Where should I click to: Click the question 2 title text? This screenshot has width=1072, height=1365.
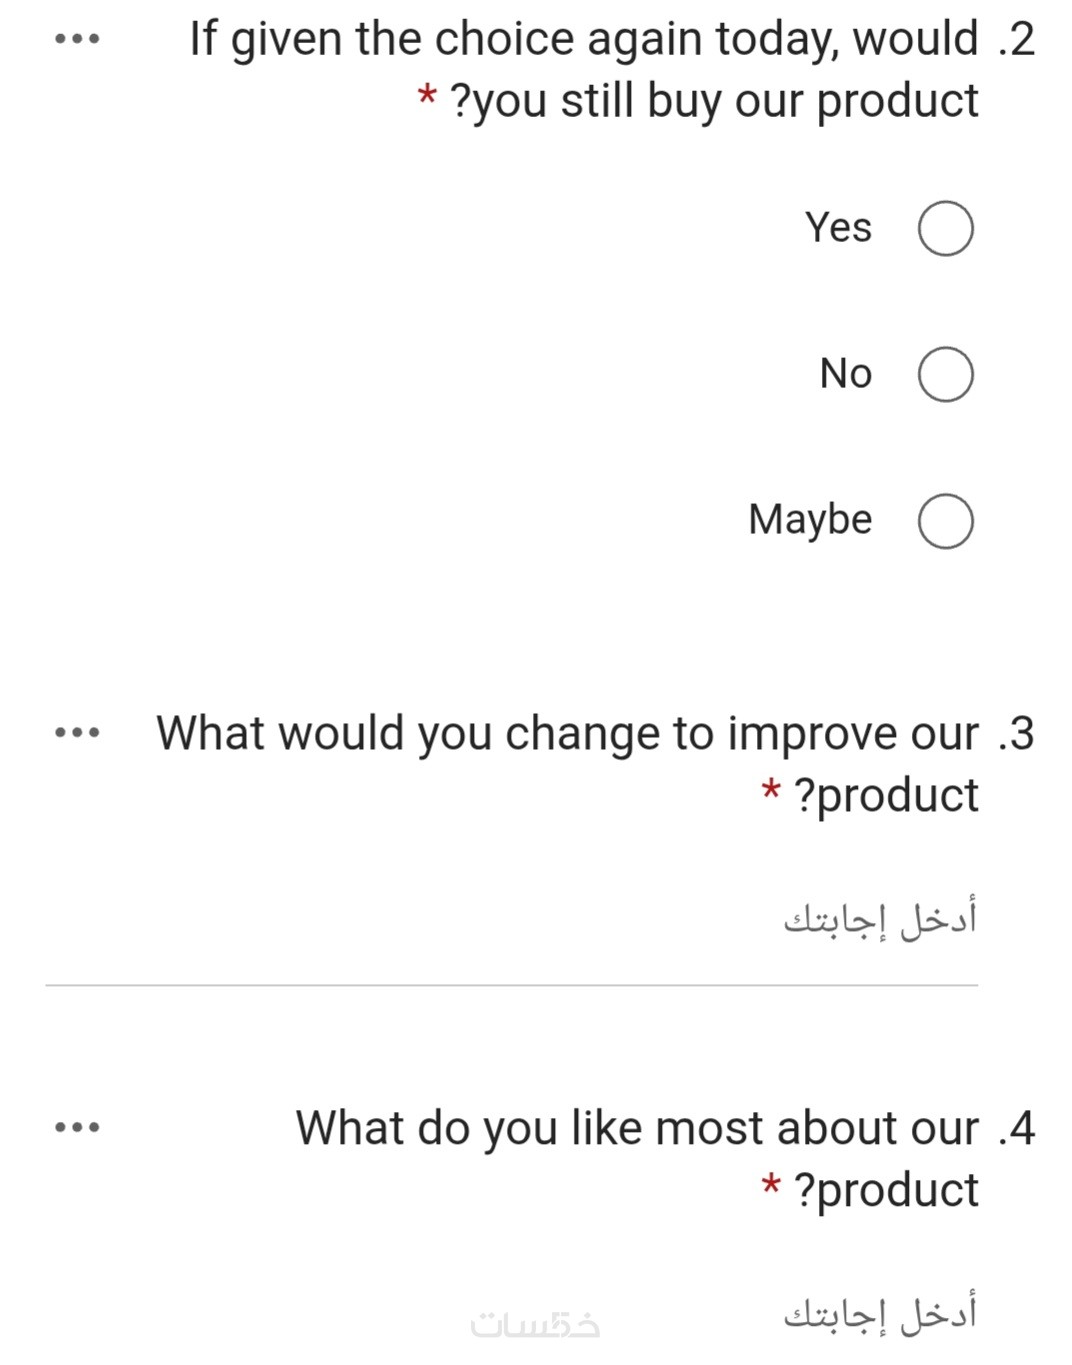[x=583, y=40]
